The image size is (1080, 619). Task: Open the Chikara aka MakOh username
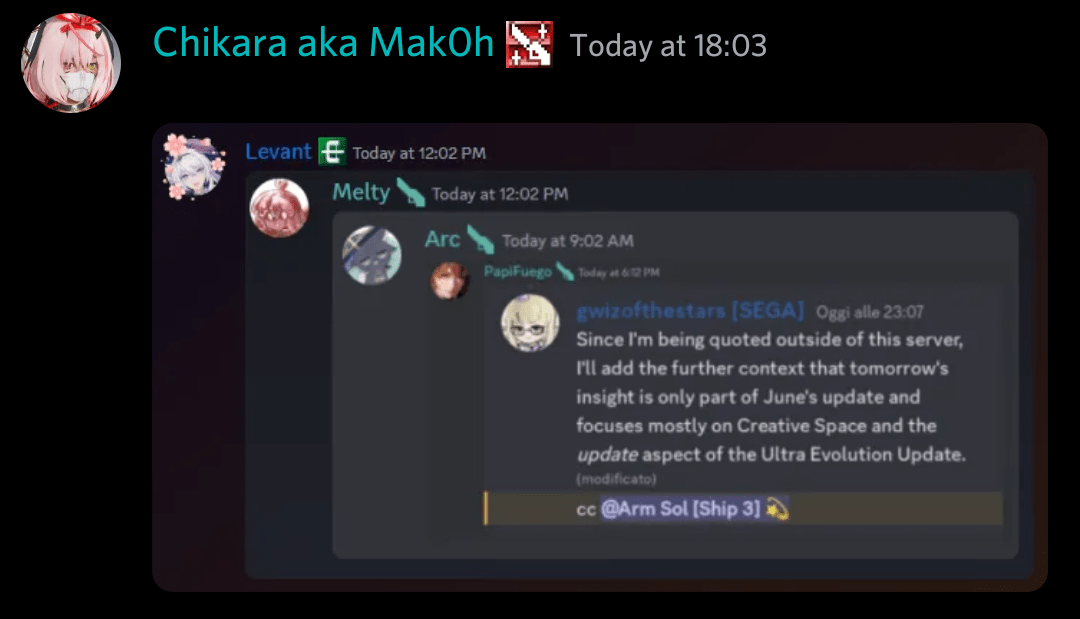(324, 43)
